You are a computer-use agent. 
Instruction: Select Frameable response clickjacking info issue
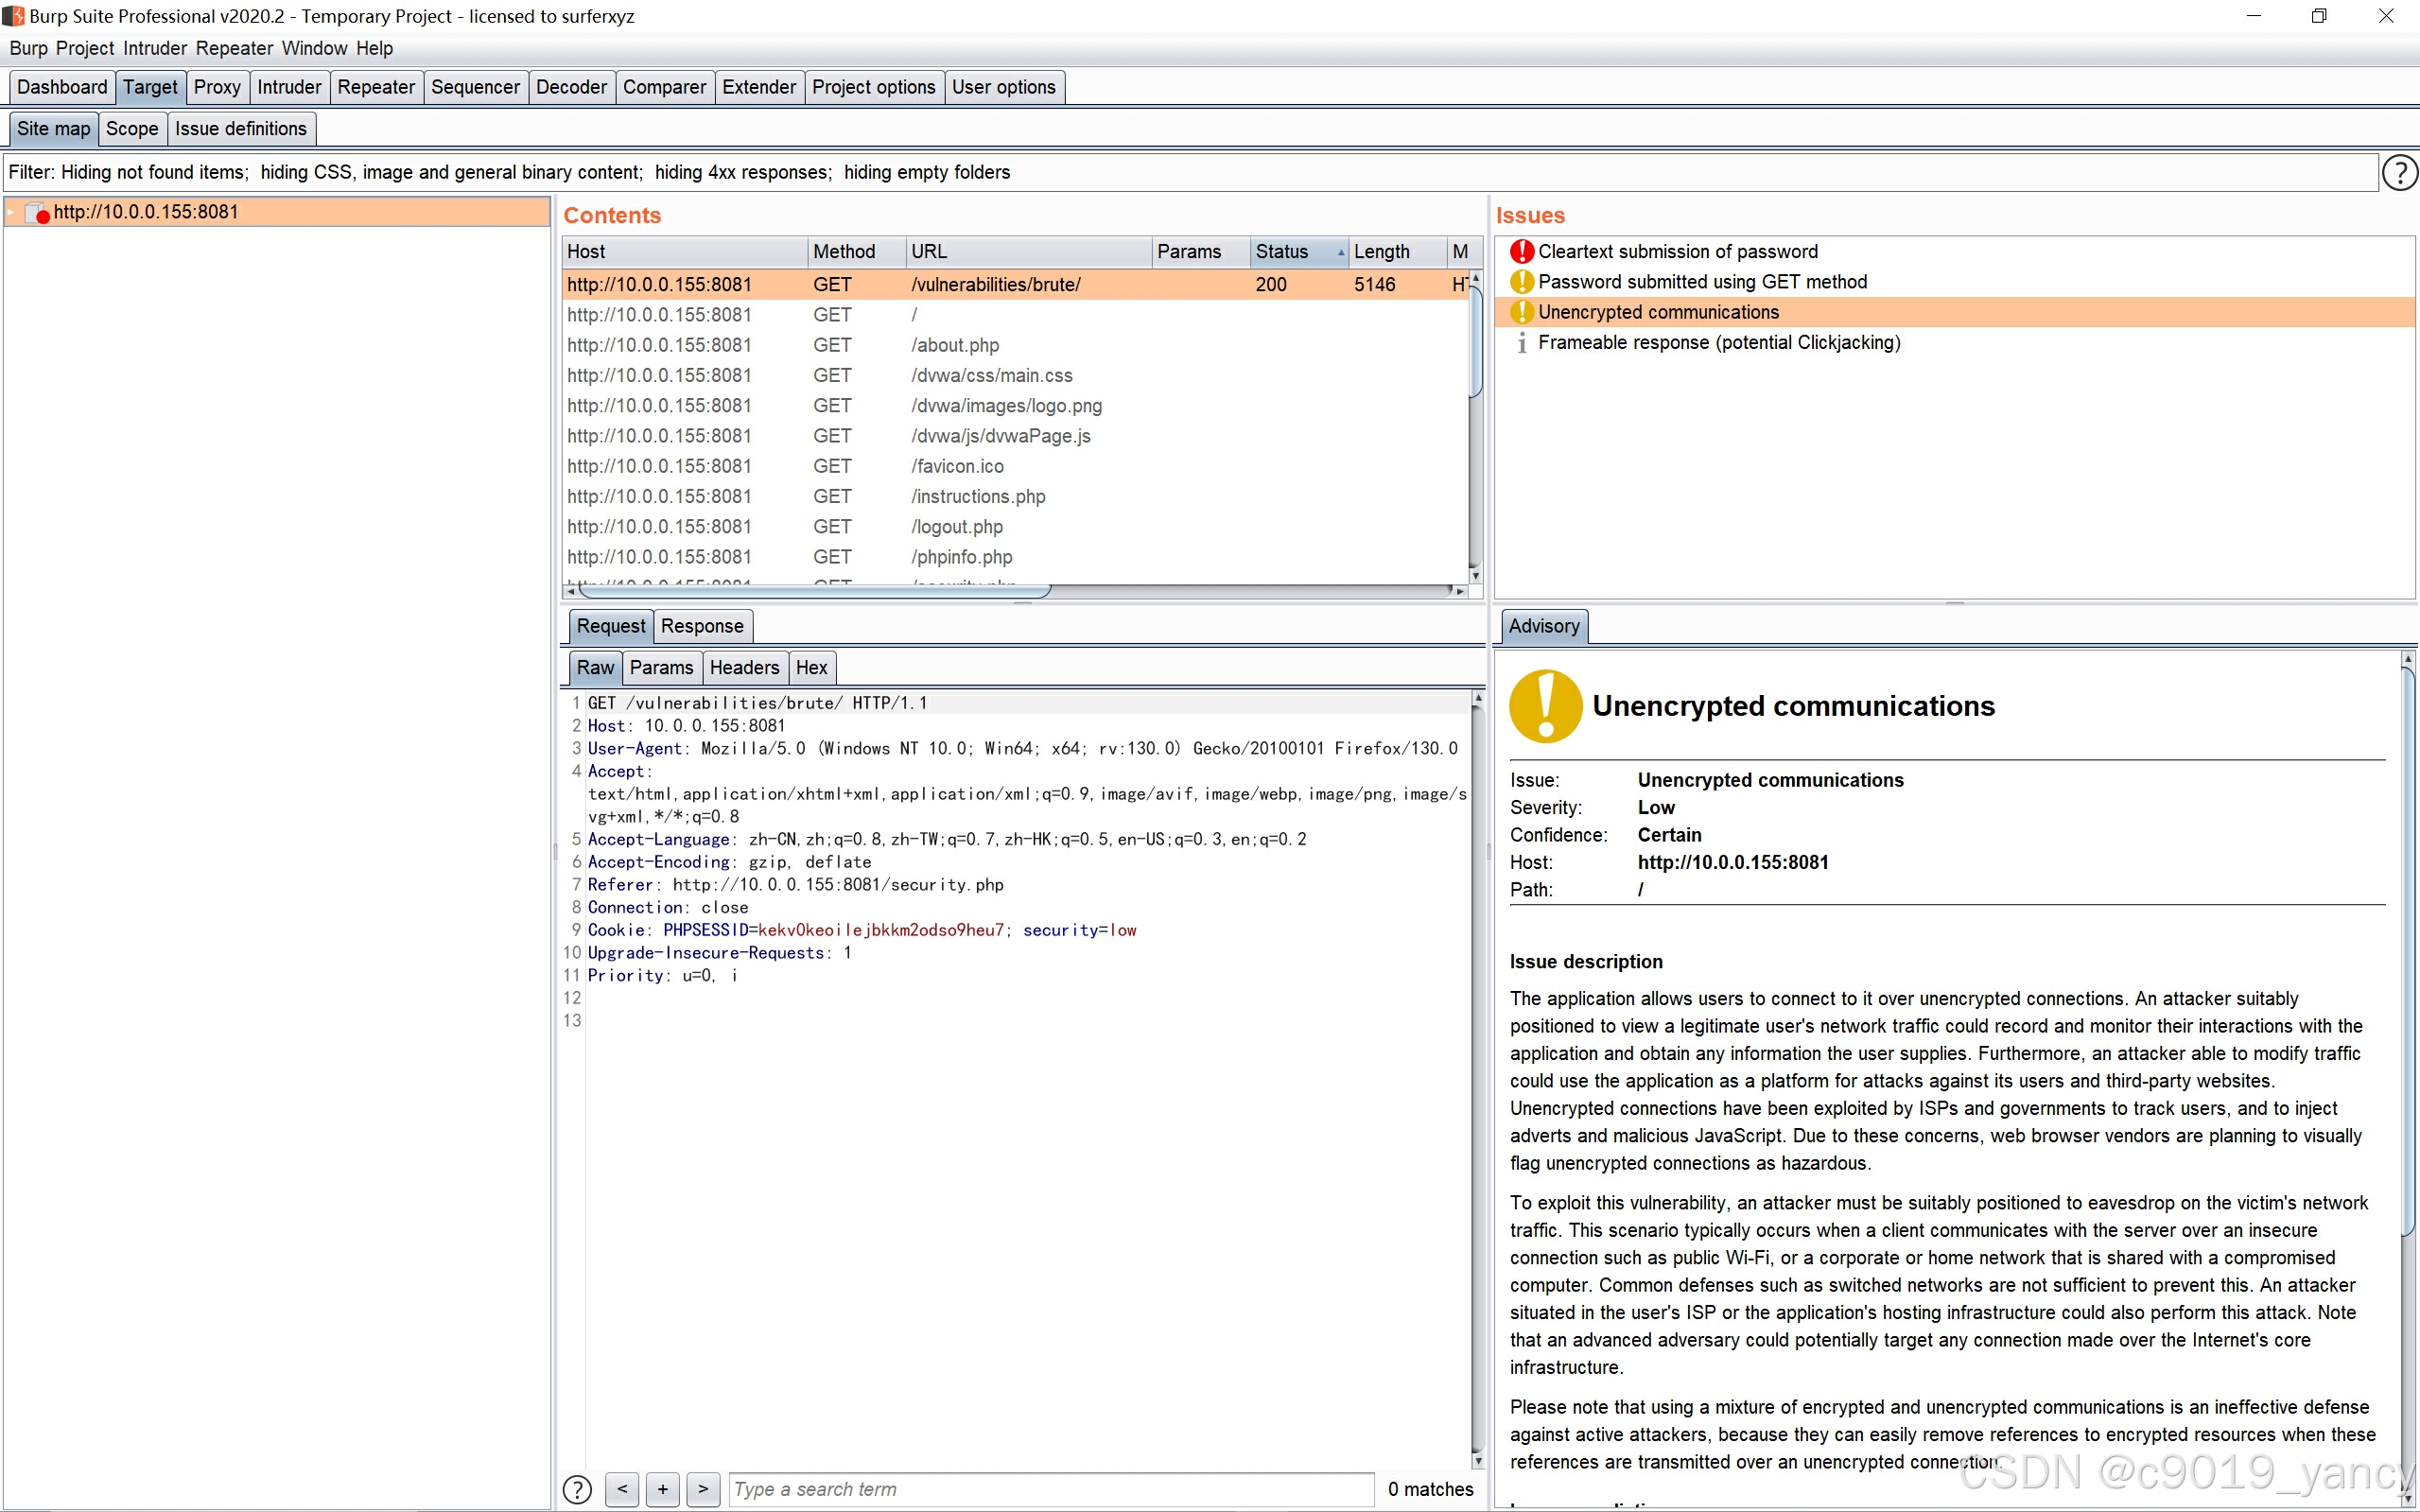pos(1718,342)
